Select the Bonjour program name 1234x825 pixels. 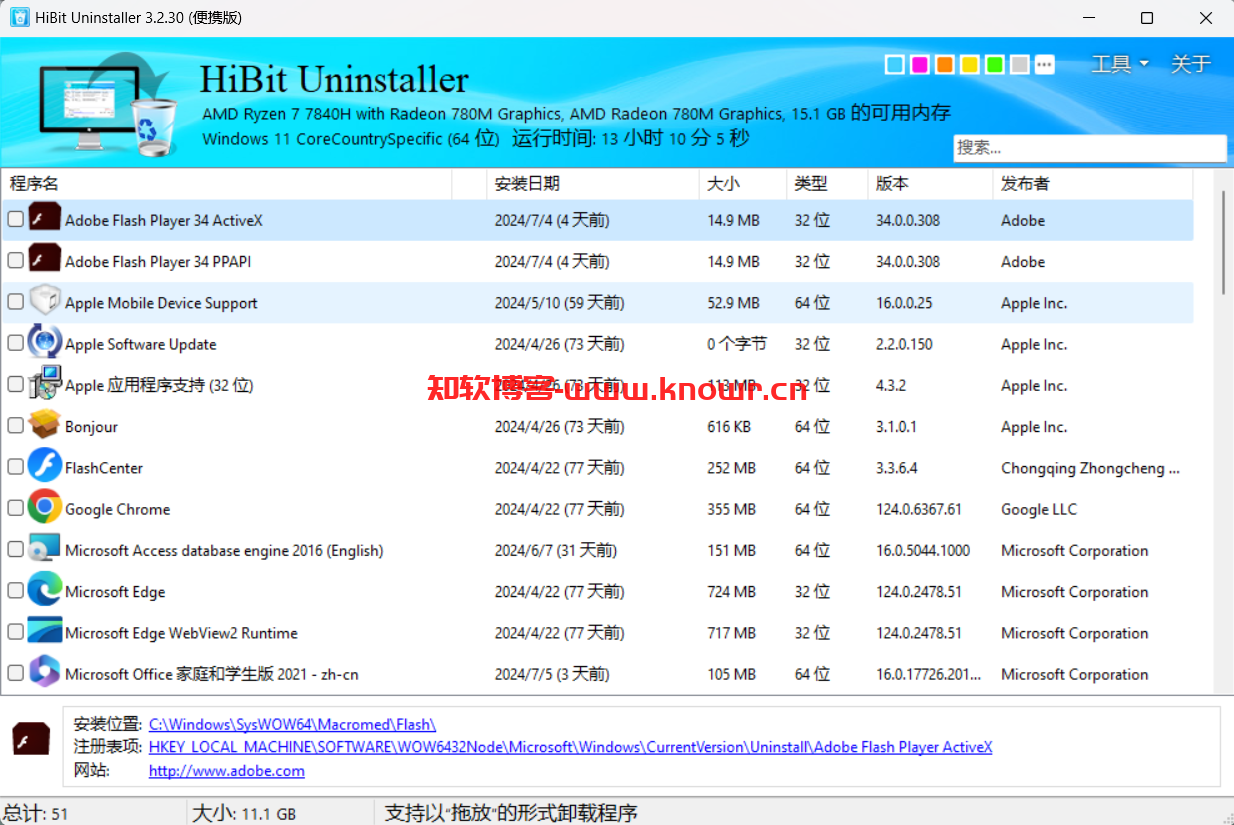pyautogui.click(x=91, y=427)
